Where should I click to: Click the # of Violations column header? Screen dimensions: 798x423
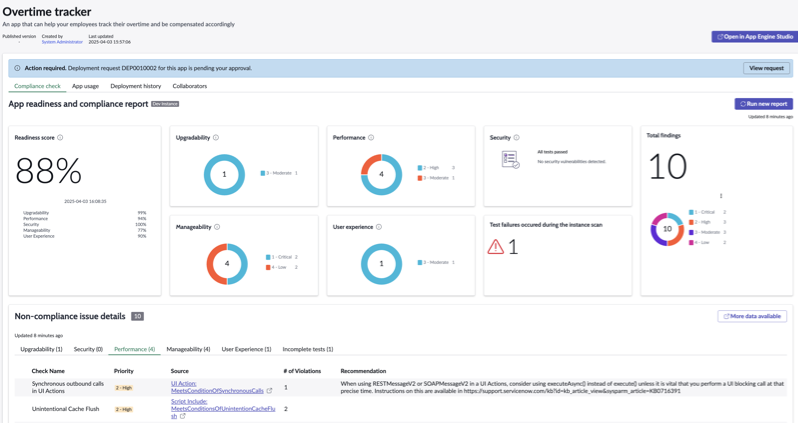click(302, 371)
